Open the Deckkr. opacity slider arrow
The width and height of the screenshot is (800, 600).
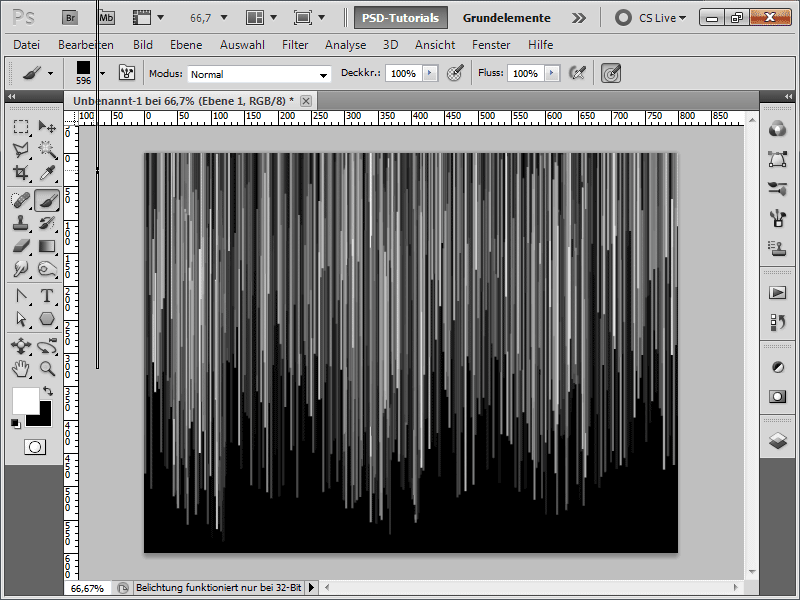(x=430, y=73)
